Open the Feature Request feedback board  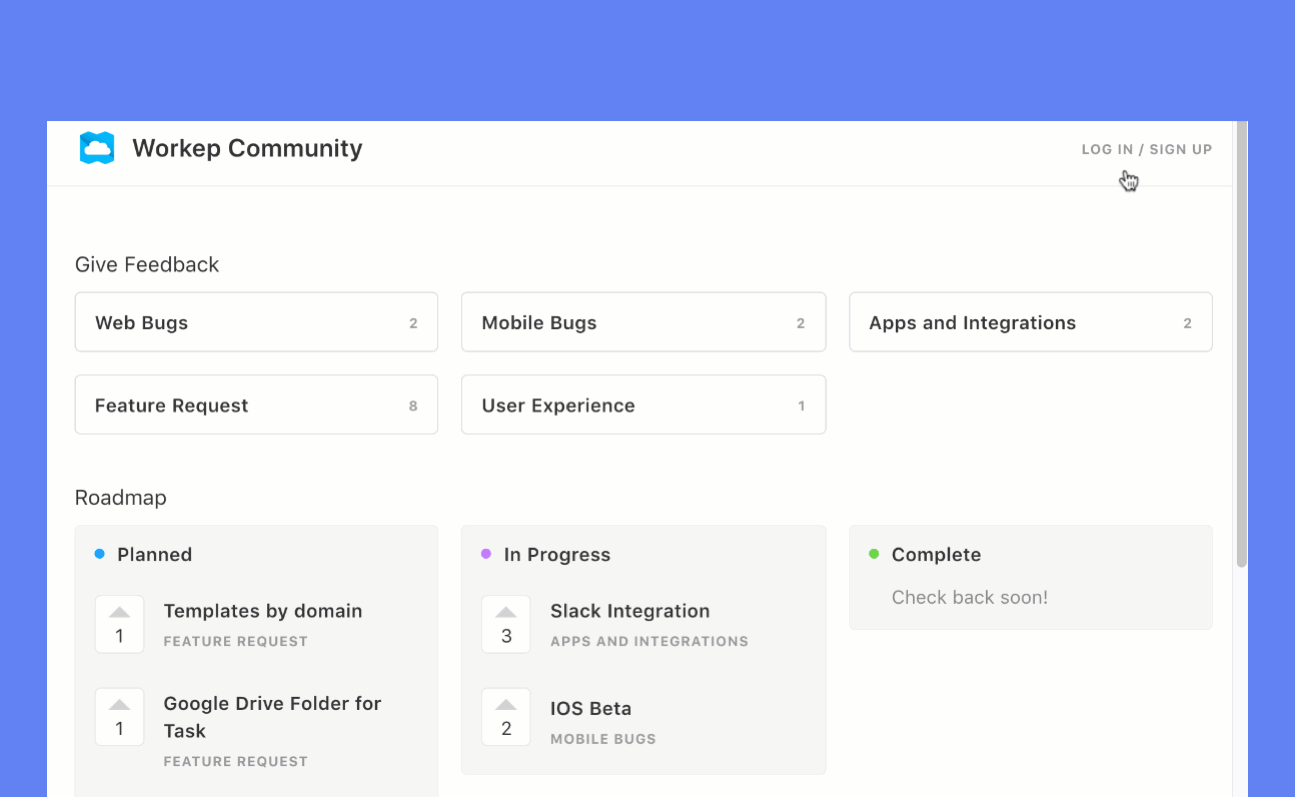pyautogui.click(x=256, y=405)
